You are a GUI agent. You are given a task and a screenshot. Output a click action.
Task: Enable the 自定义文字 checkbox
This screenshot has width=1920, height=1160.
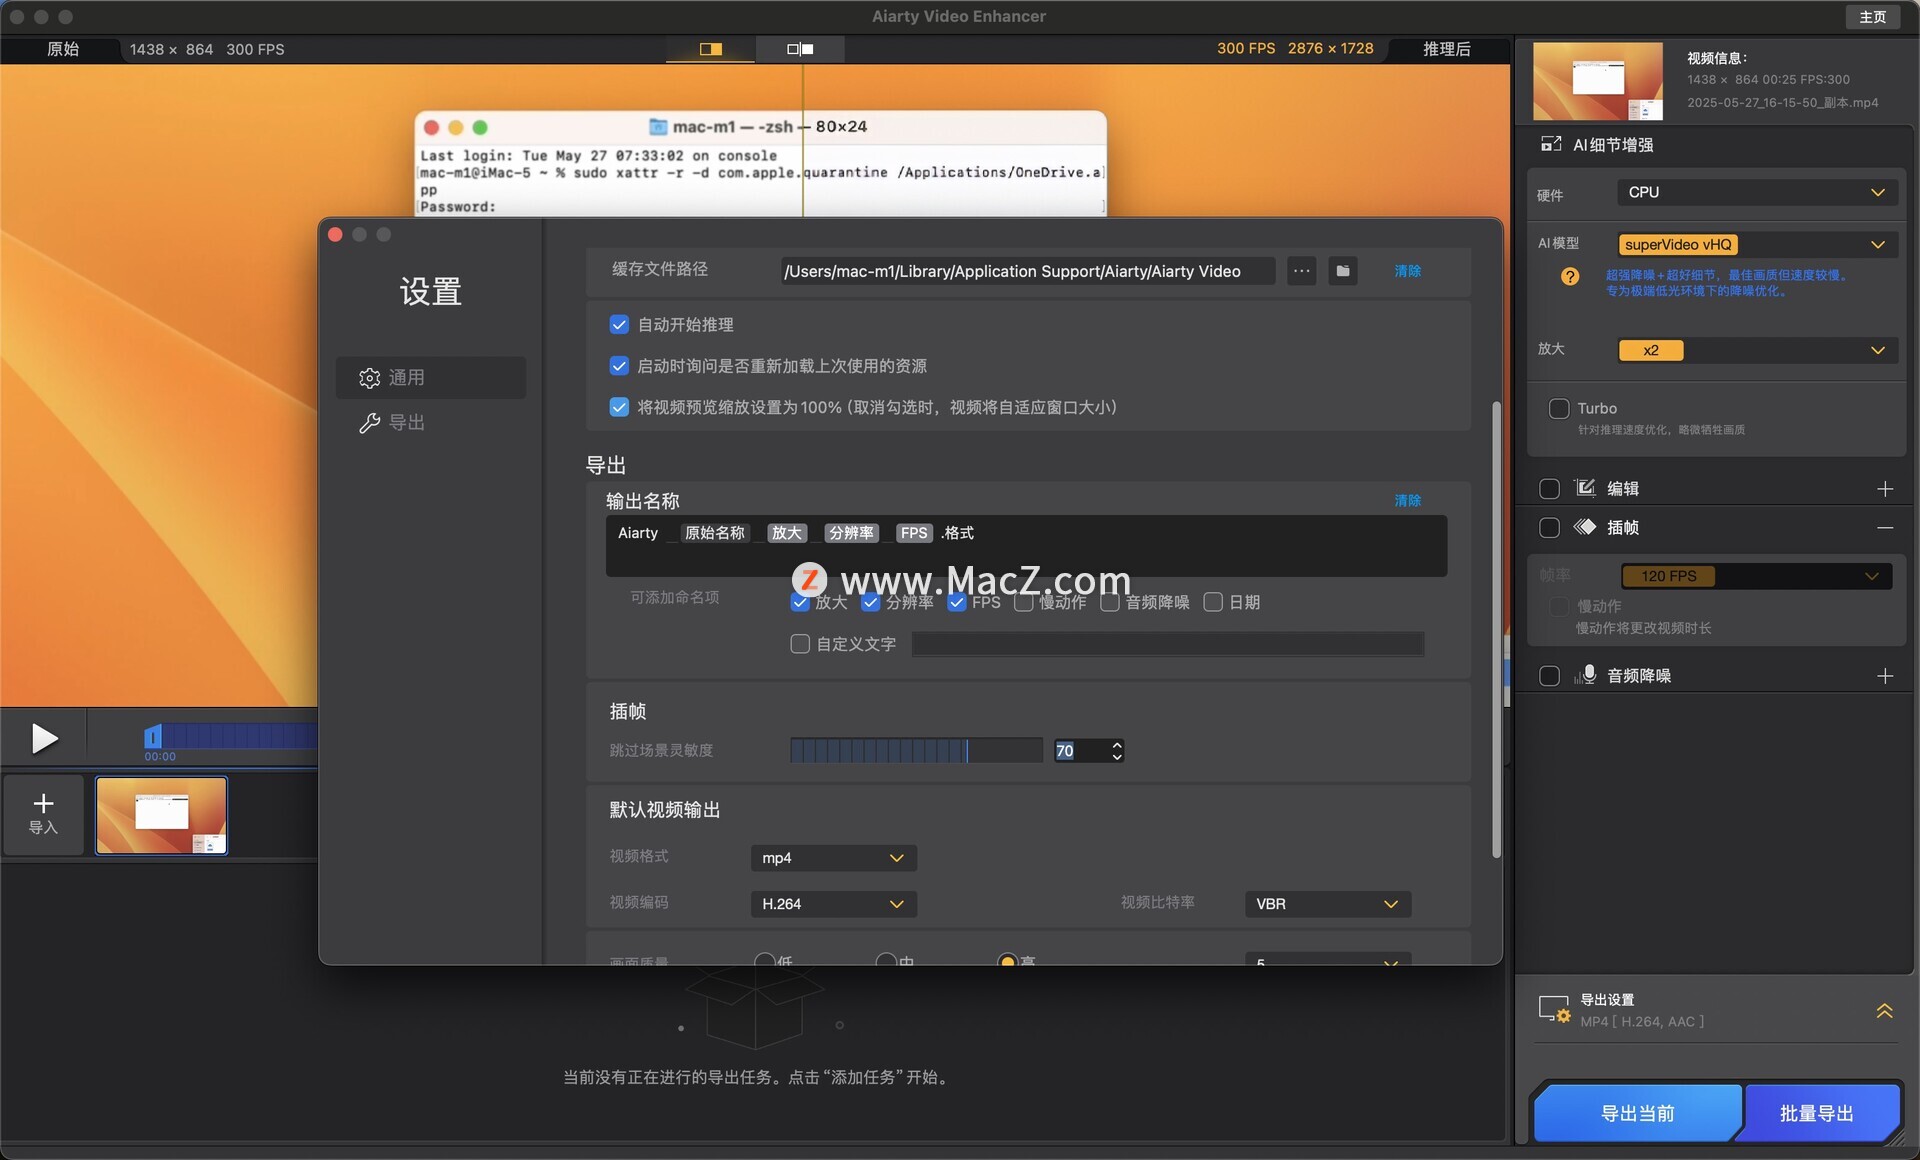coord(800,644)
